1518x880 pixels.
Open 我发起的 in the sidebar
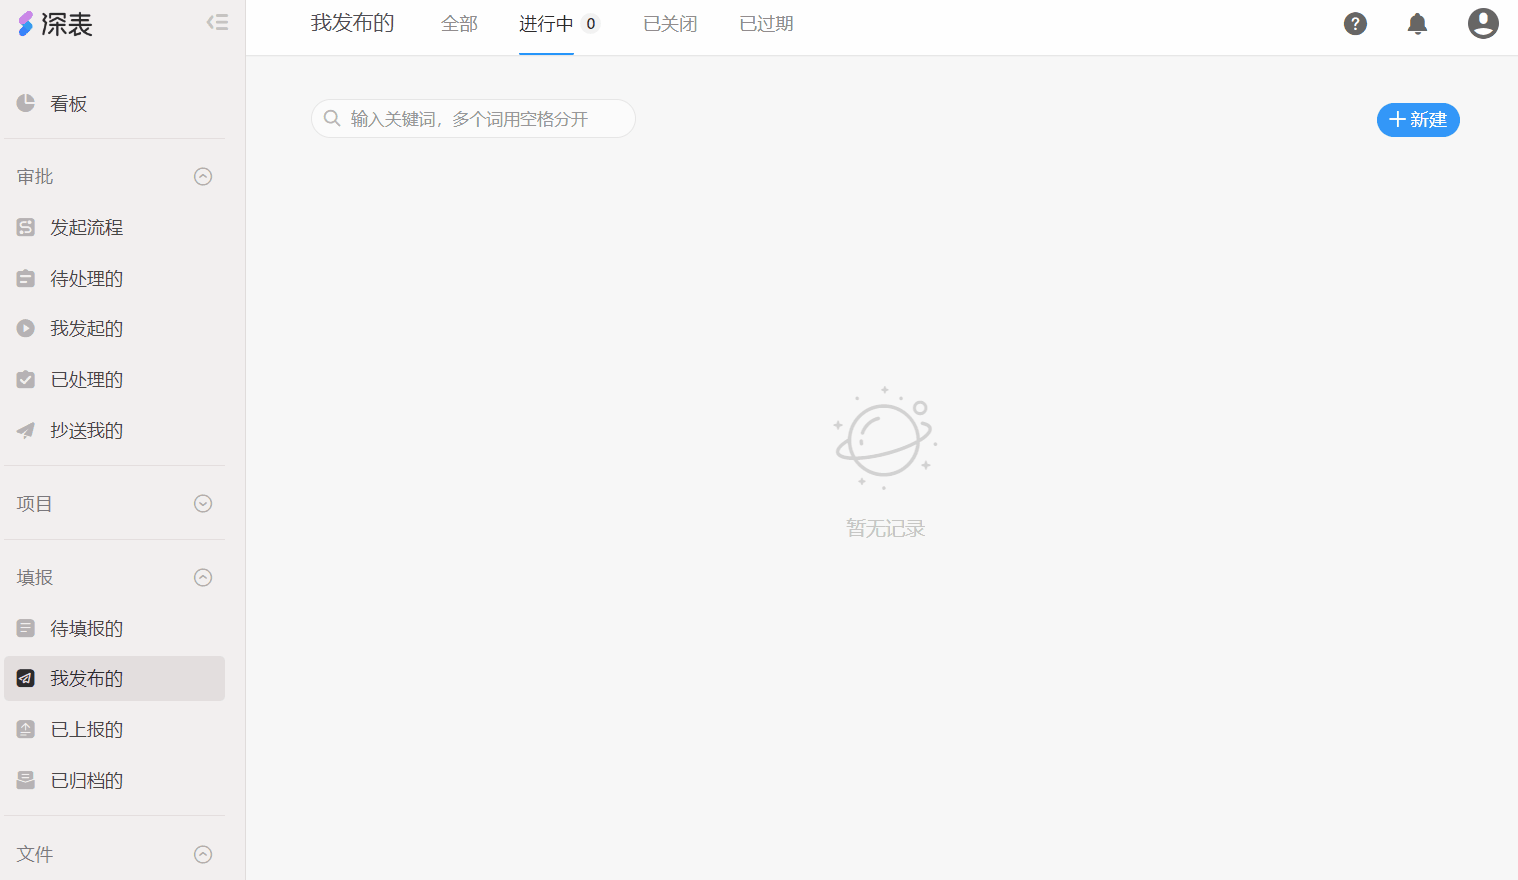tap(86, 329)
